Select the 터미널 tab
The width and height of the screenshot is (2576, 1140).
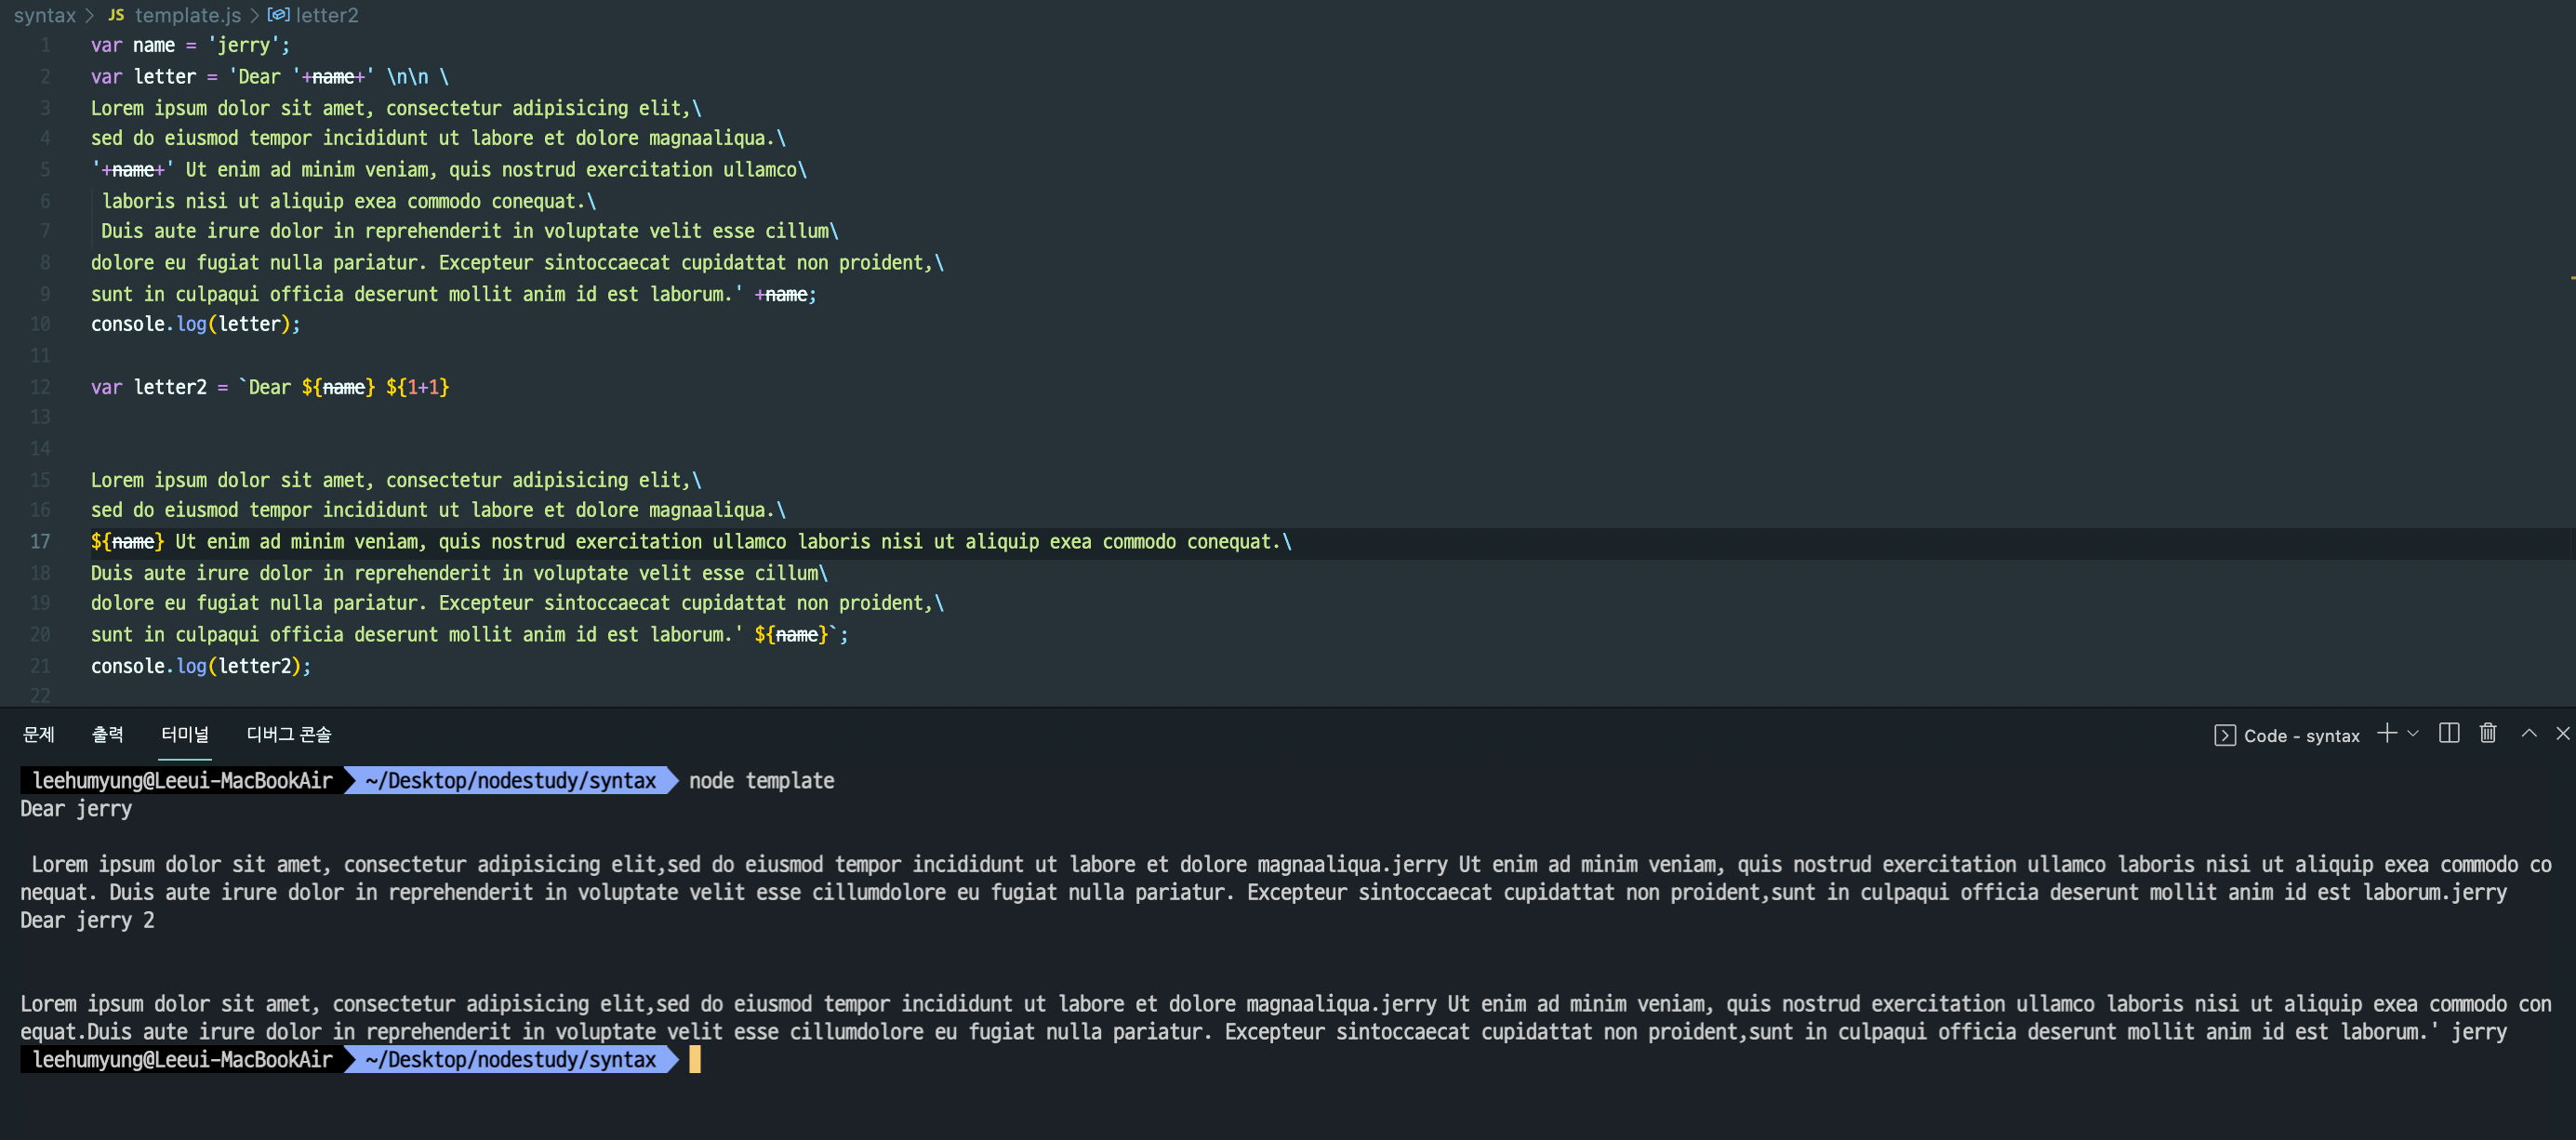coord(185,735)
